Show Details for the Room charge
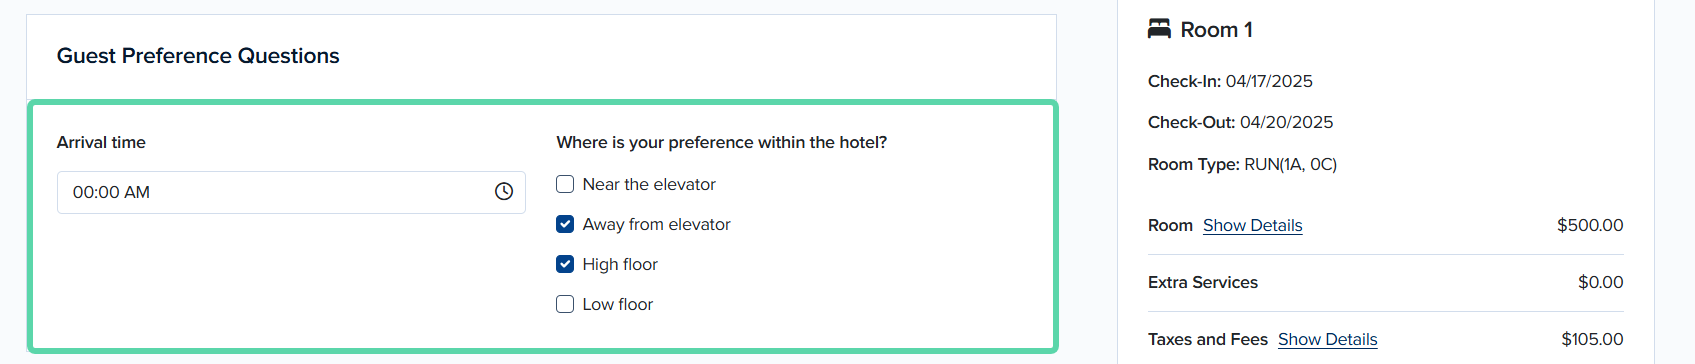The image size is (1695, 364). 1252,225
